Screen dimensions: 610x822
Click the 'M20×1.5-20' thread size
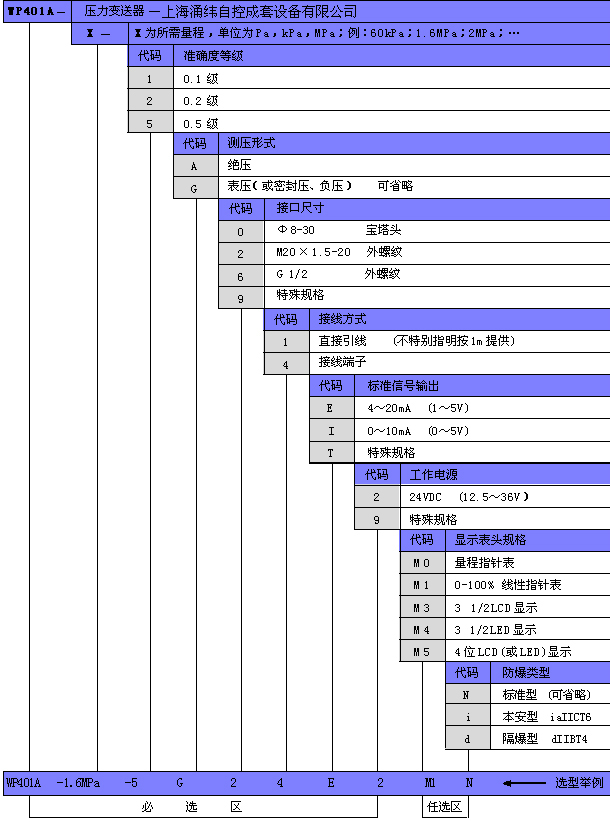313,252
